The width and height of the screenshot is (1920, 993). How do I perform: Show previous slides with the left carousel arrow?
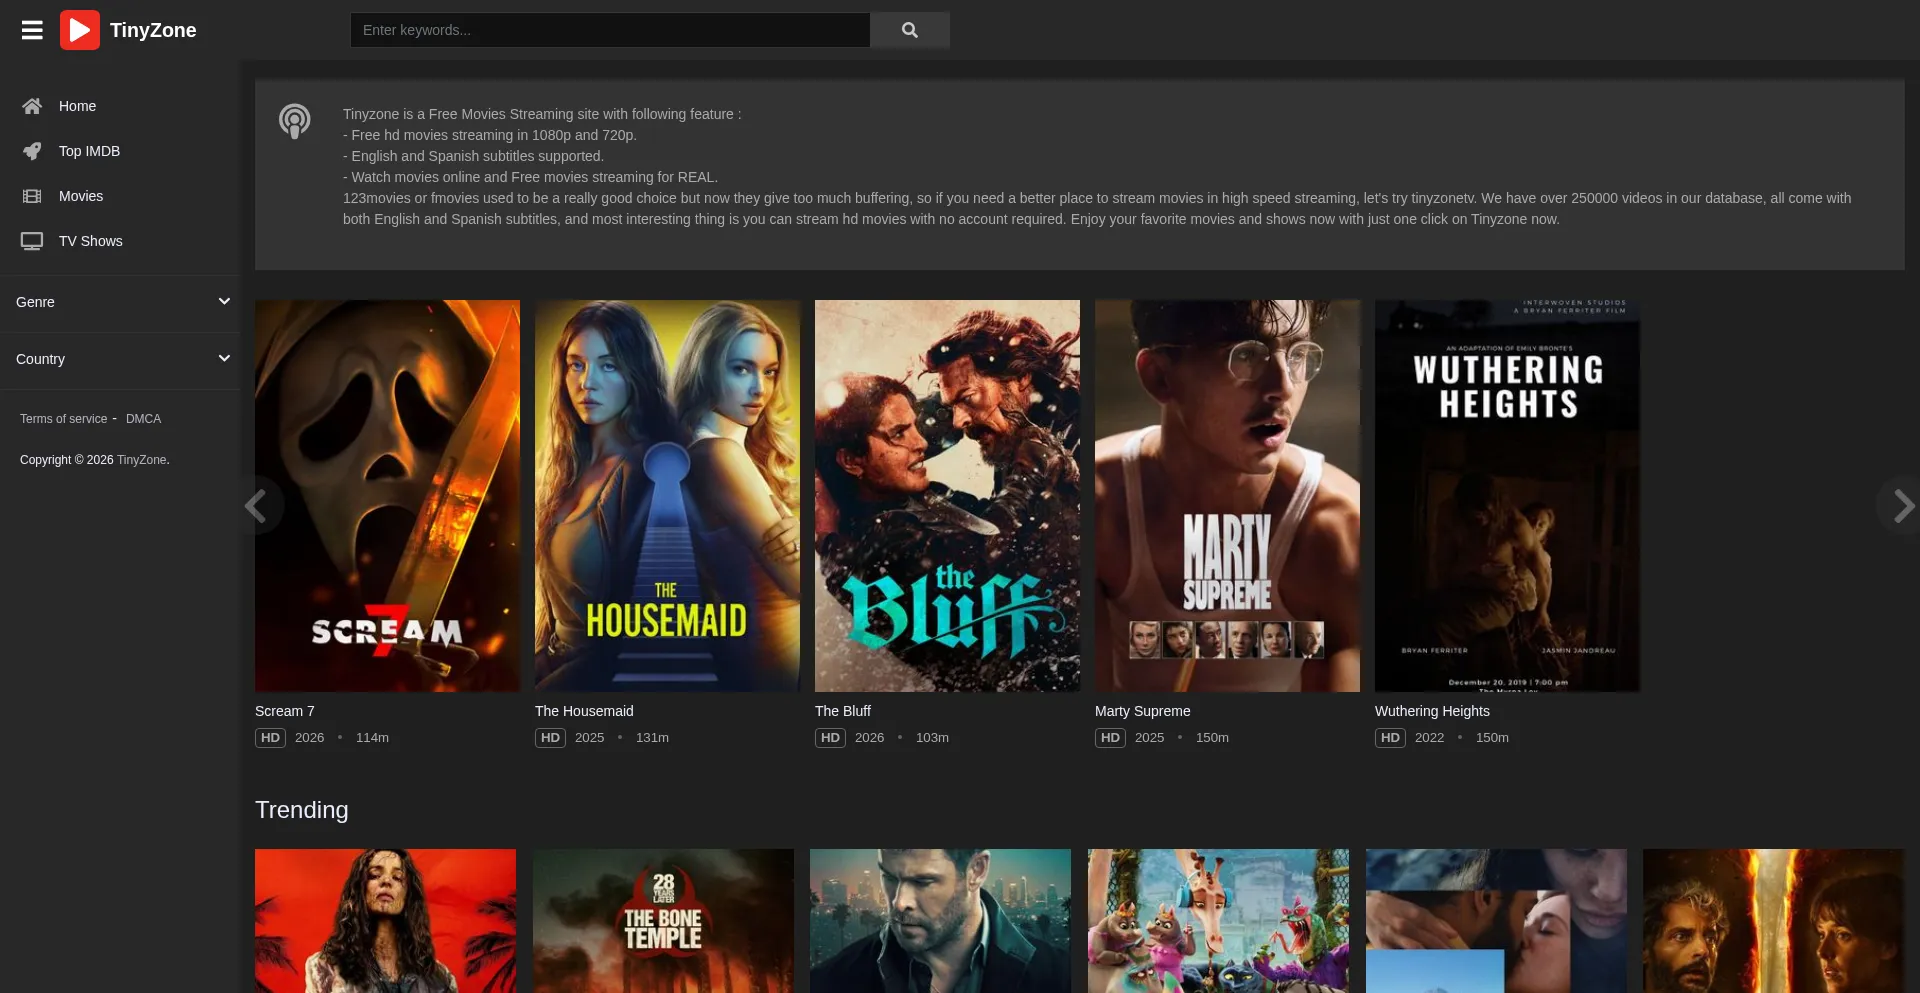(257, 506)
